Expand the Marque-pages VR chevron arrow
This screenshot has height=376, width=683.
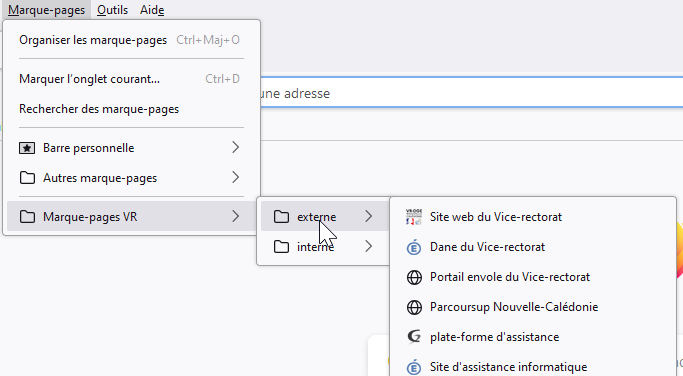pos(236,216)
